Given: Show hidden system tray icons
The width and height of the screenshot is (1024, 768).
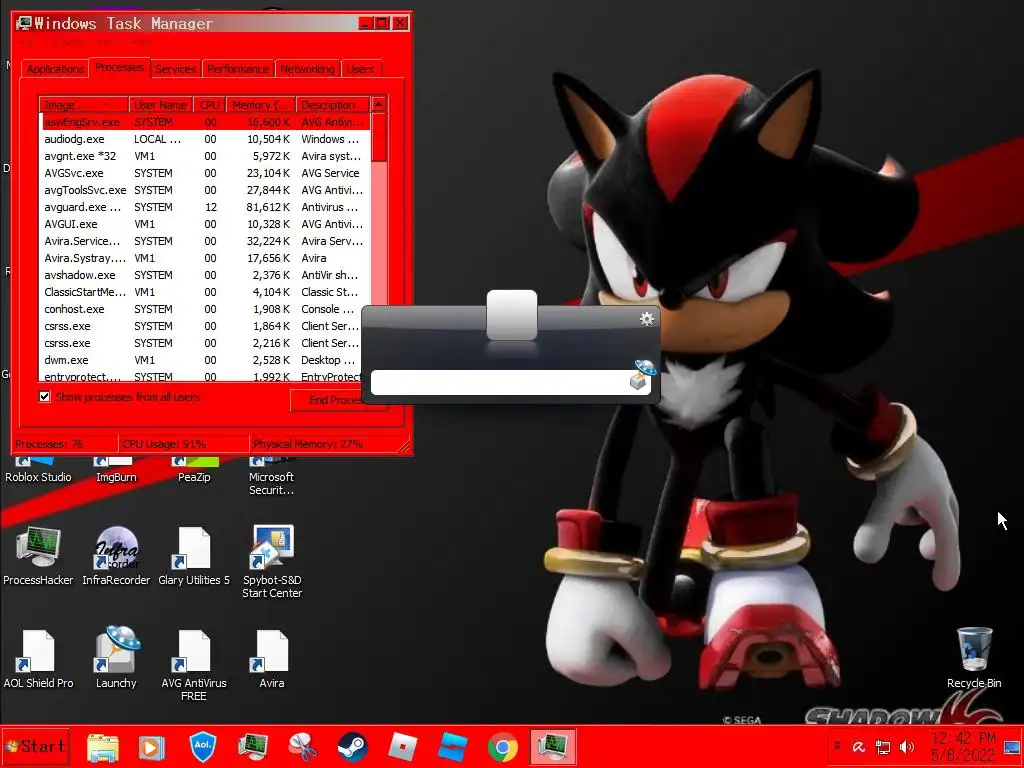Looking at the screenshot, I should click(x=837, y=745).
